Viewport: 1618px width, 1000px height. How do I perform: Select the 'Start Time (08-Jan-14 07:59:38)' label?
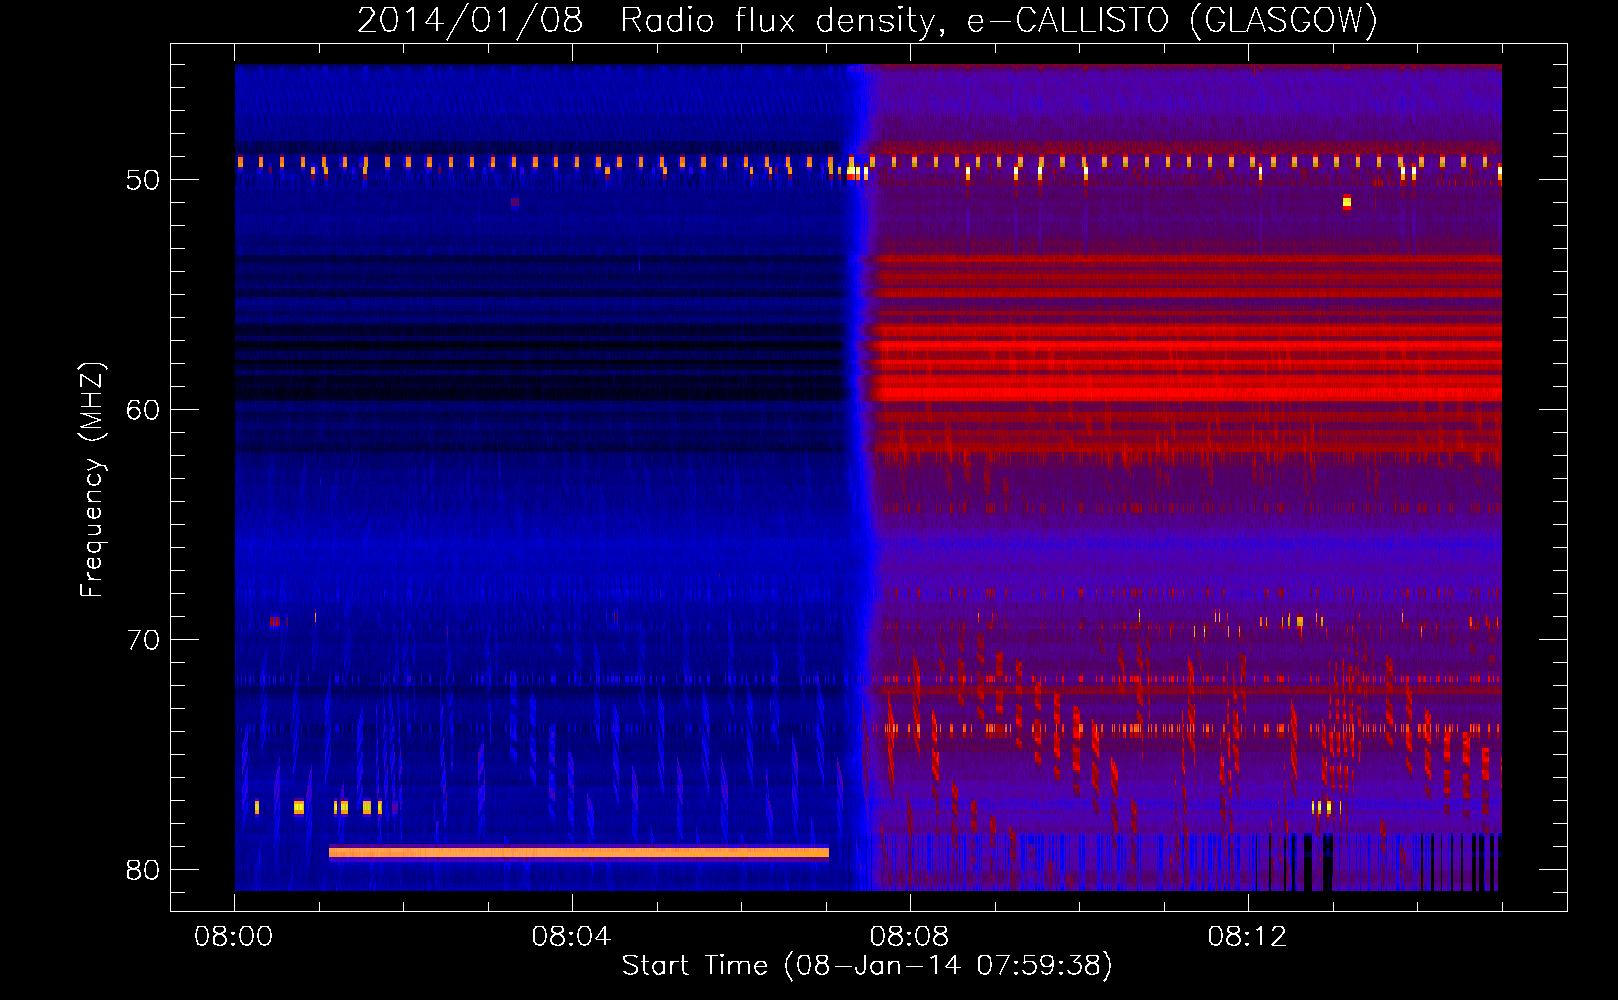pos(867,966)
